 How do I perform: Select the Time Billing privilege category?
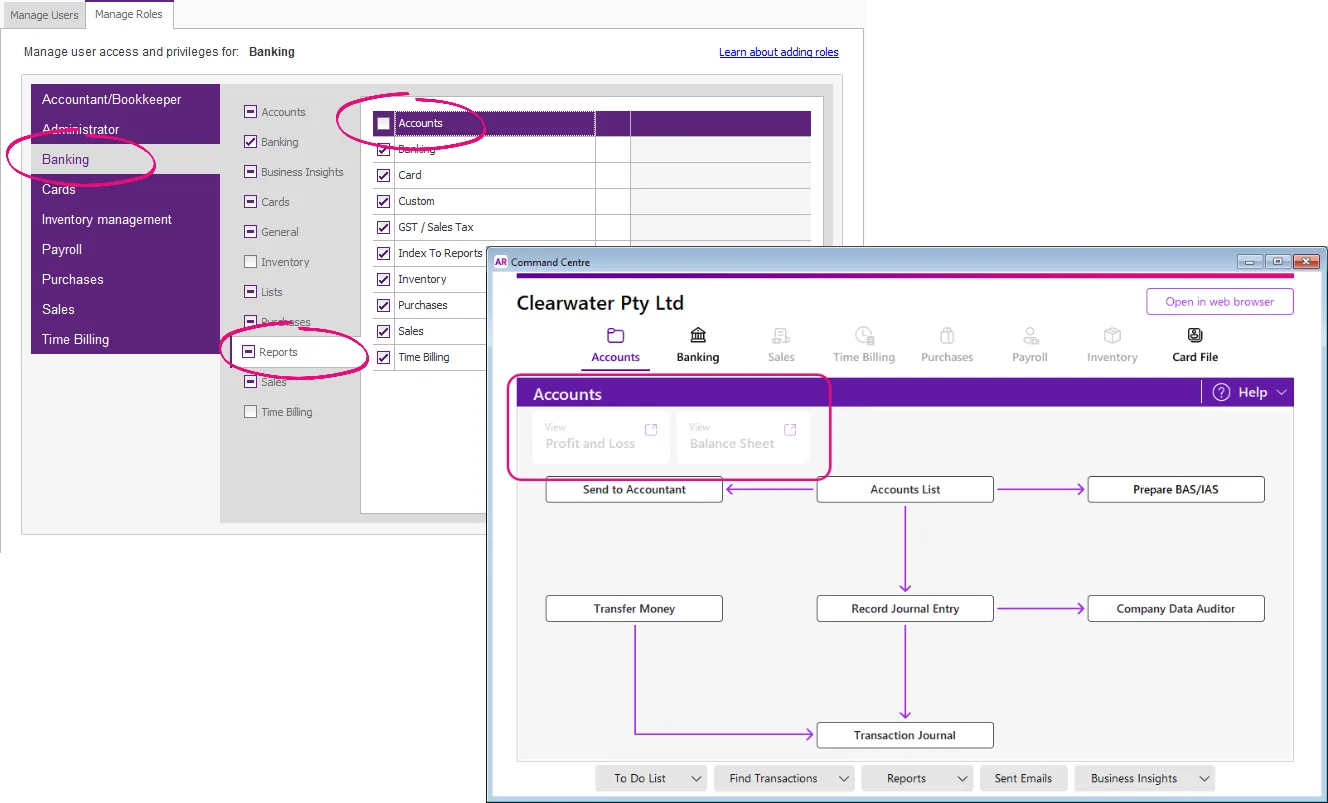click(286, 412)
